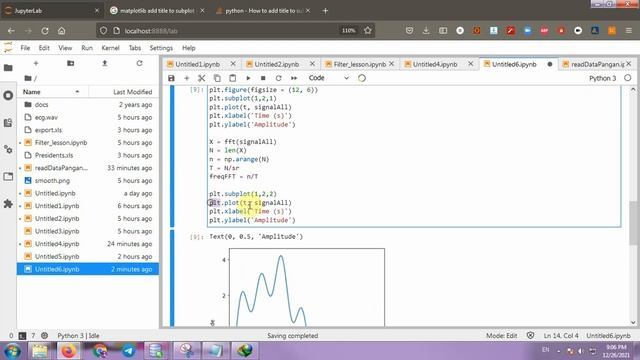Open File Browser sidebar folder icon
The height and width of the screenshot is (360, 640).
8,68
